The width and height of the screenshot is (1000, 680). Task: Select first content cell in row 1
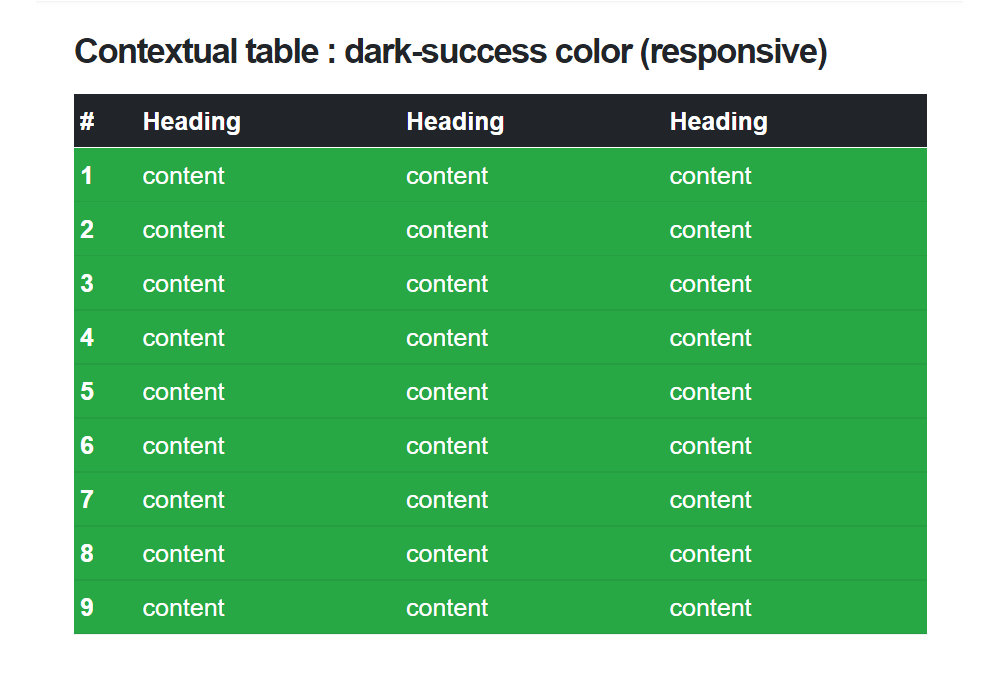(x=268, y=175)
